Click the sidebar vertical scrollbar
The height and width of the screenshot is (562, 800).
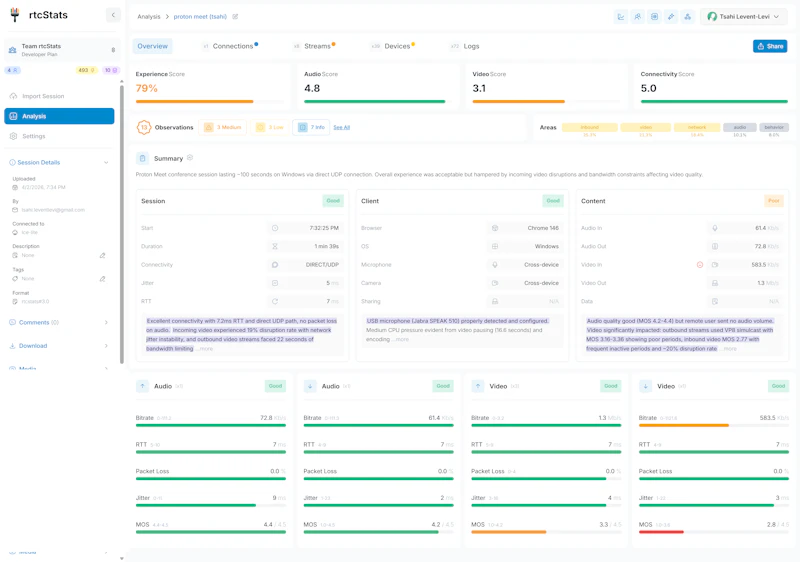point(121,224)
